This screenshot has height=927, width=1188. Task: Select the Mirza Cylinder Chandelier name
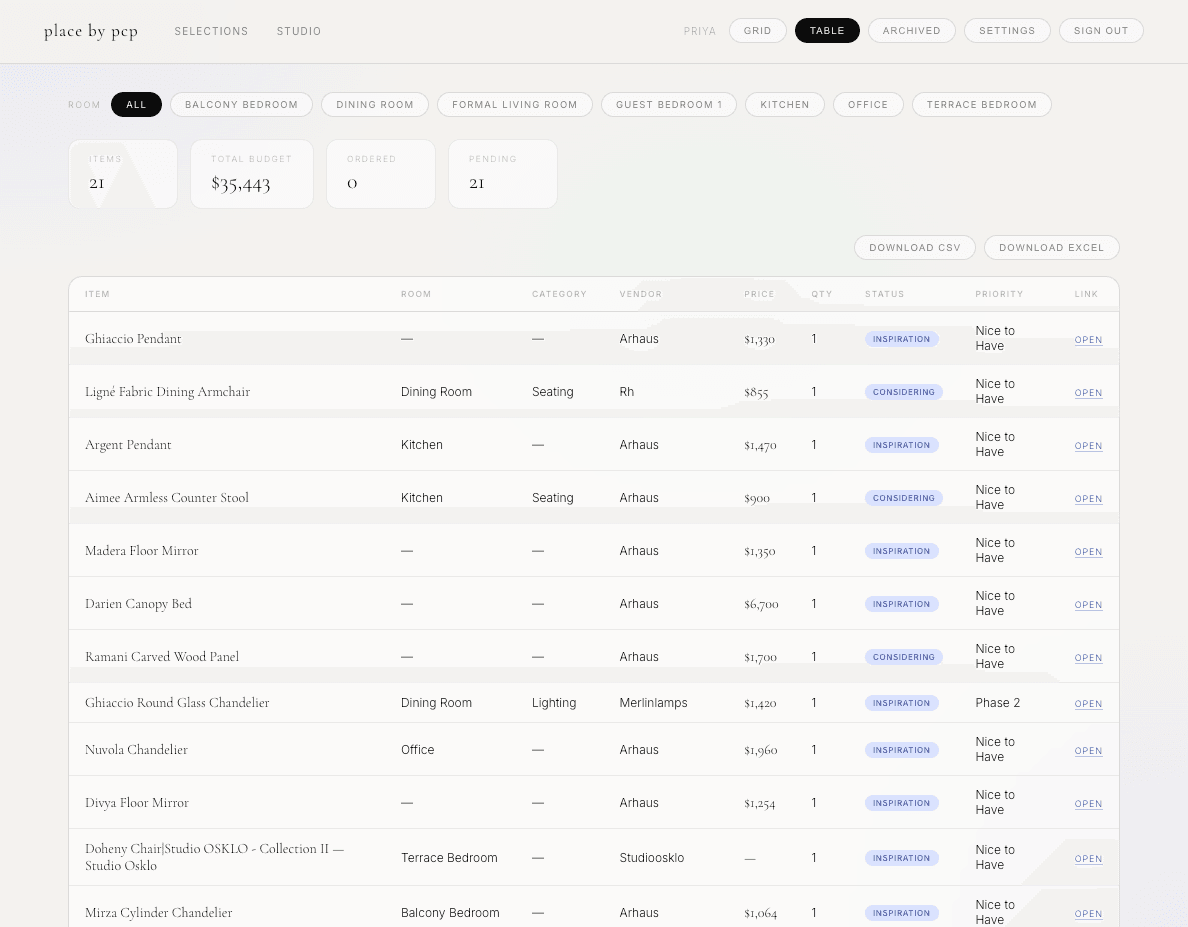[x=158, y=913]
